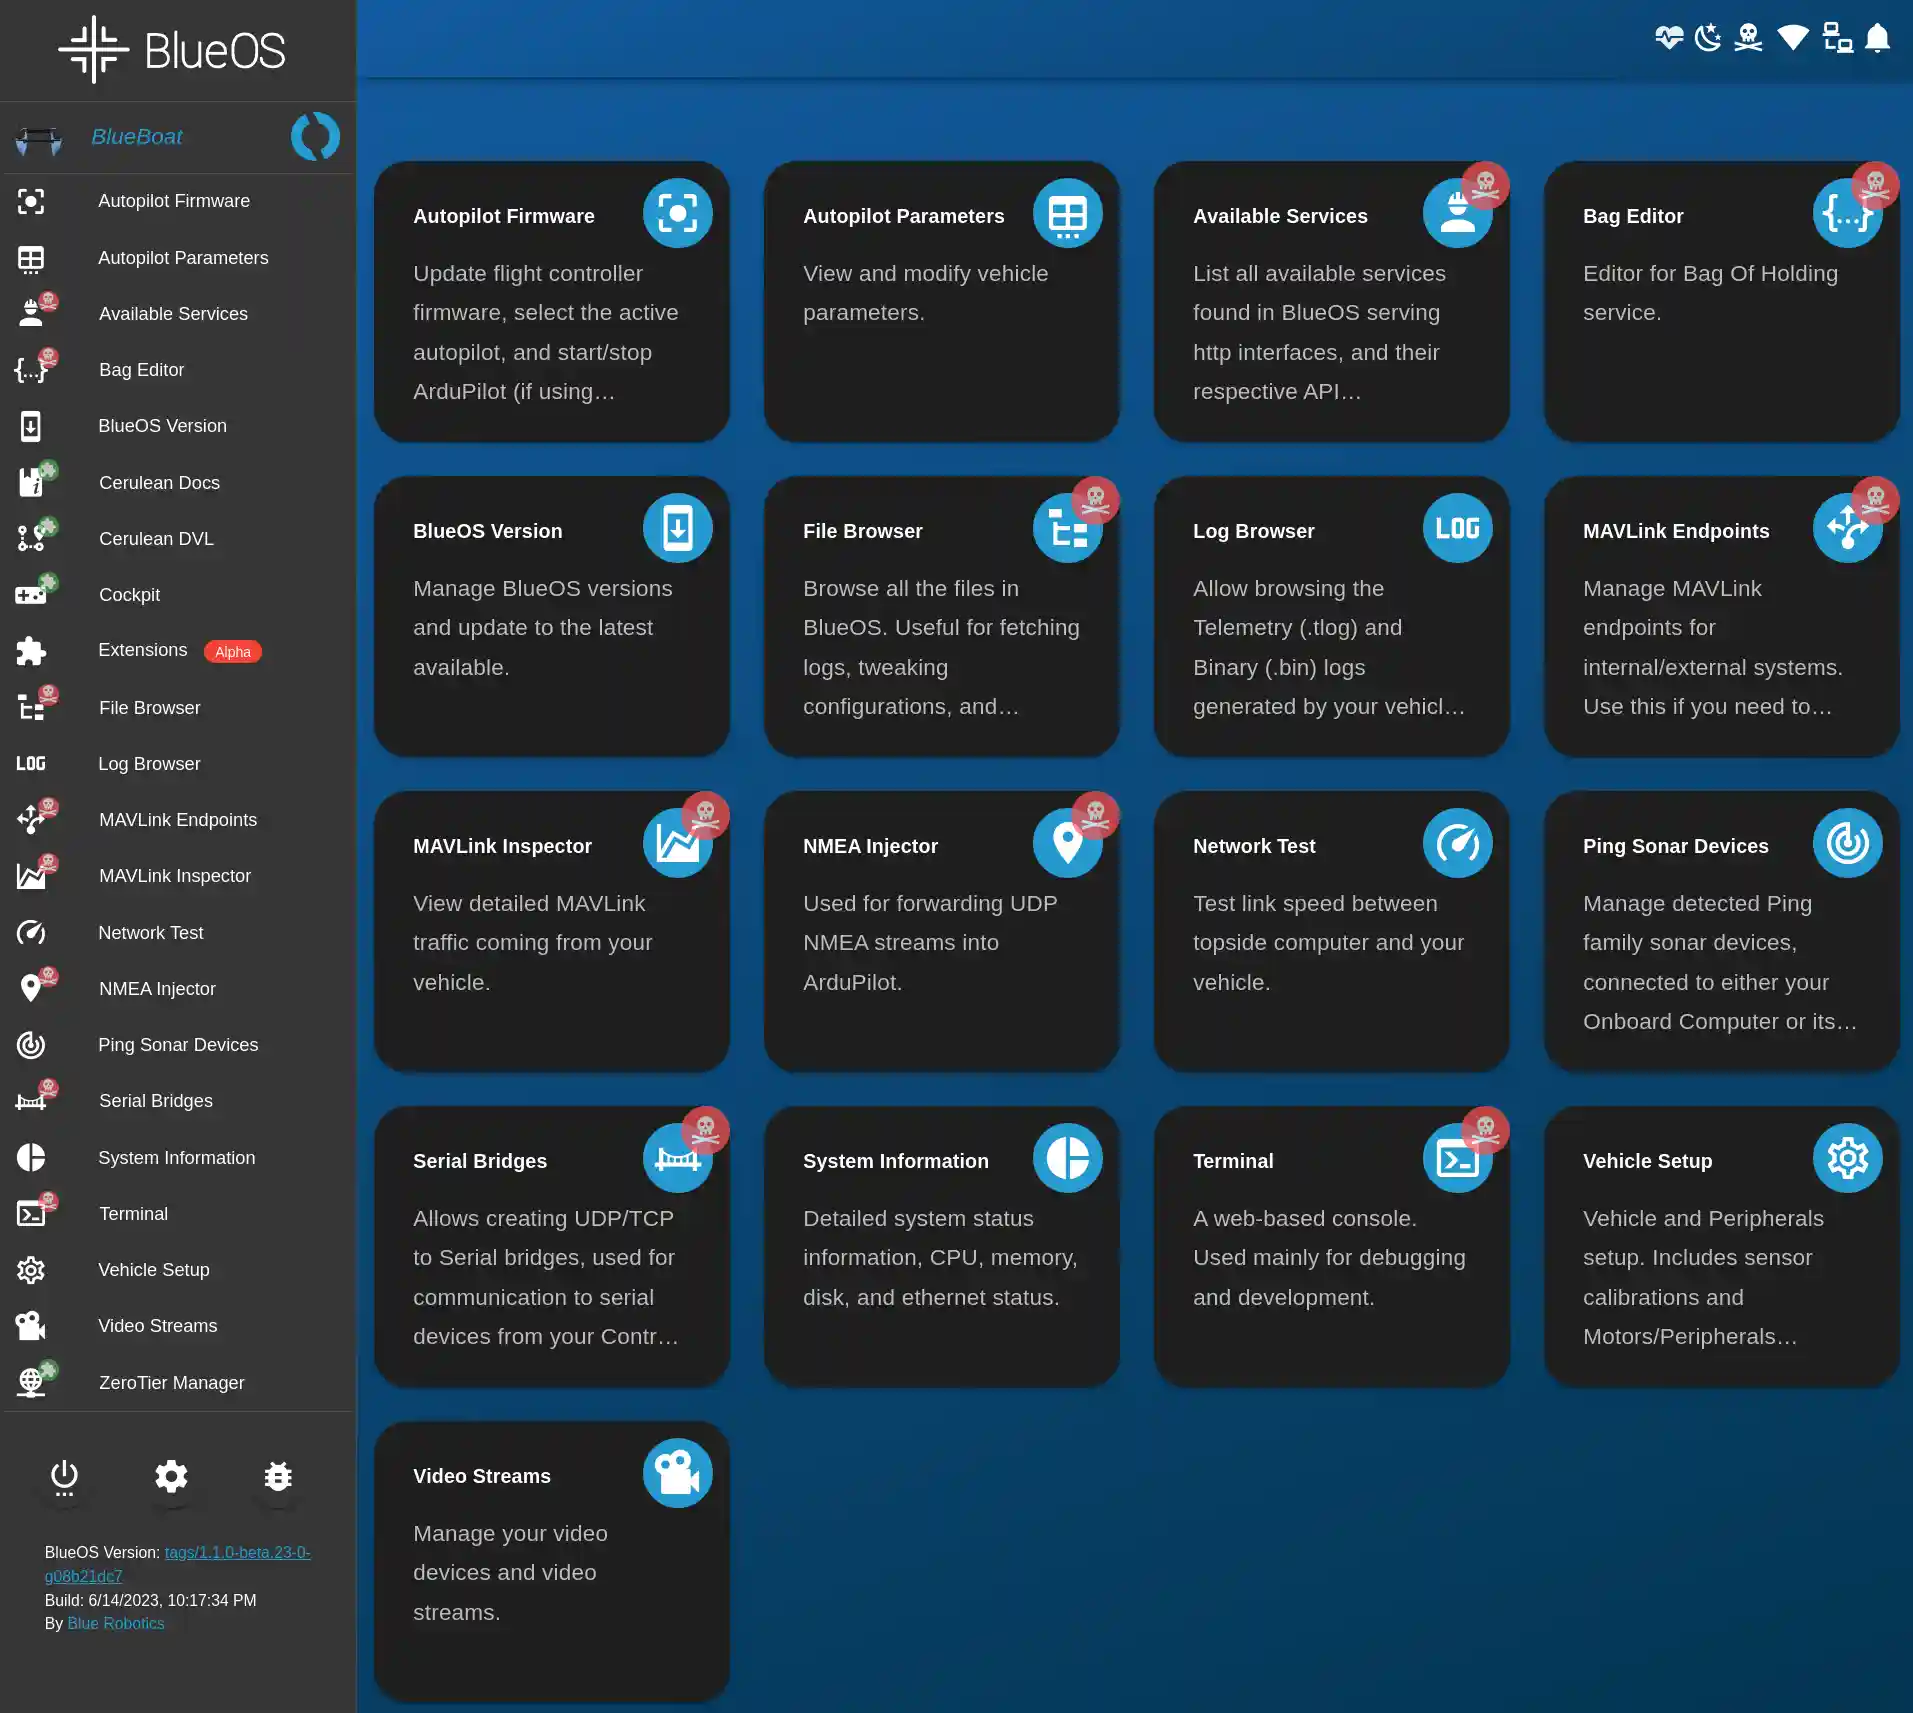Select Cockpit from the sidebar

pos(129,594)
